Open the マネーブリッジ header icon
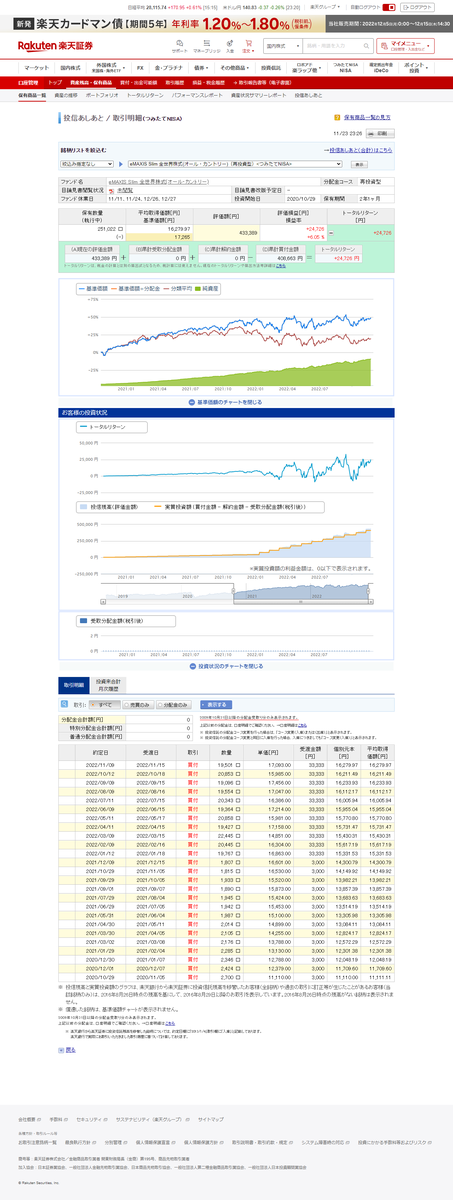453x1200 pixels. (x=207, y=46)
